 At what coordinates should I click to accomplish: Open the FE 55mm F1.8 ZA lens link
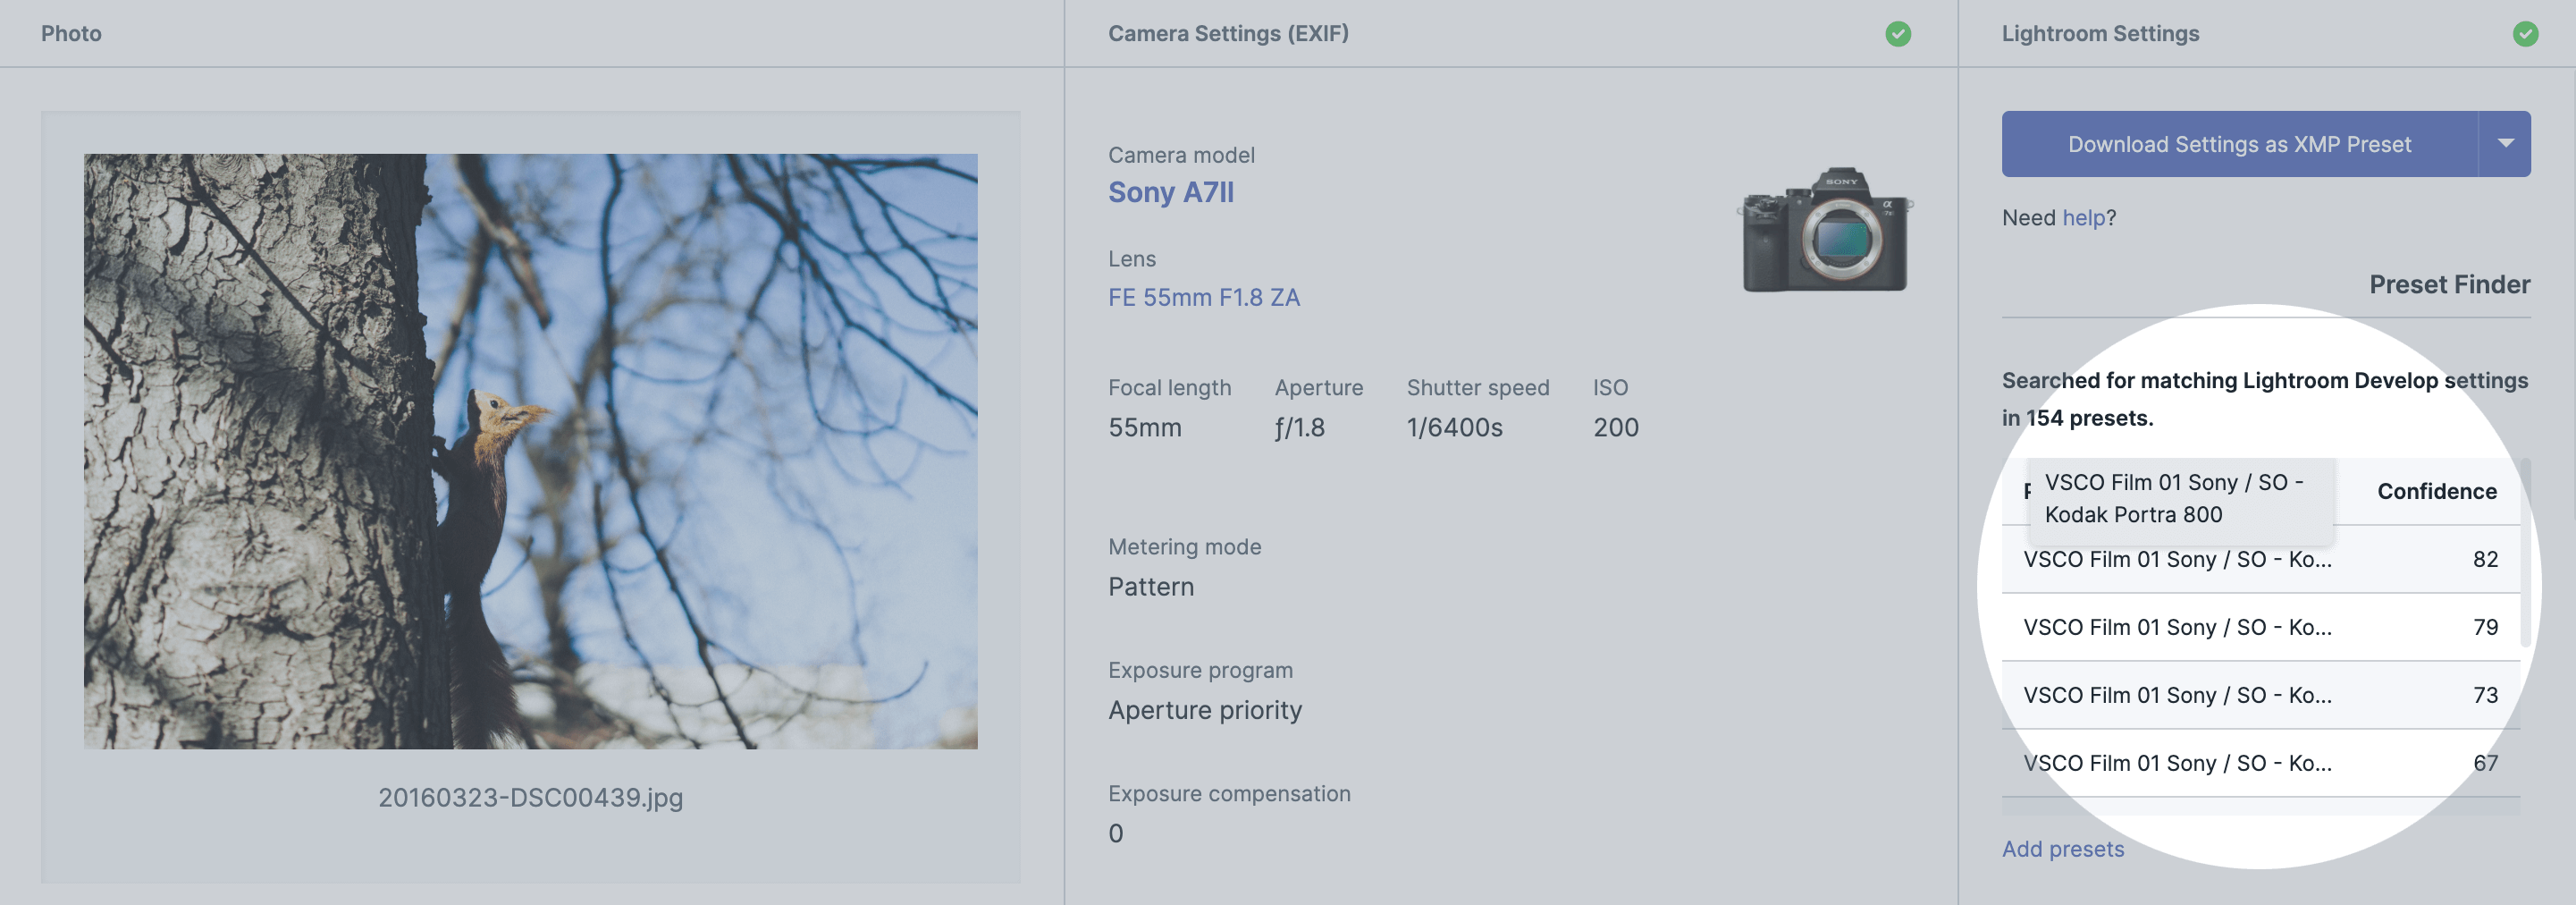[1204, 297]
